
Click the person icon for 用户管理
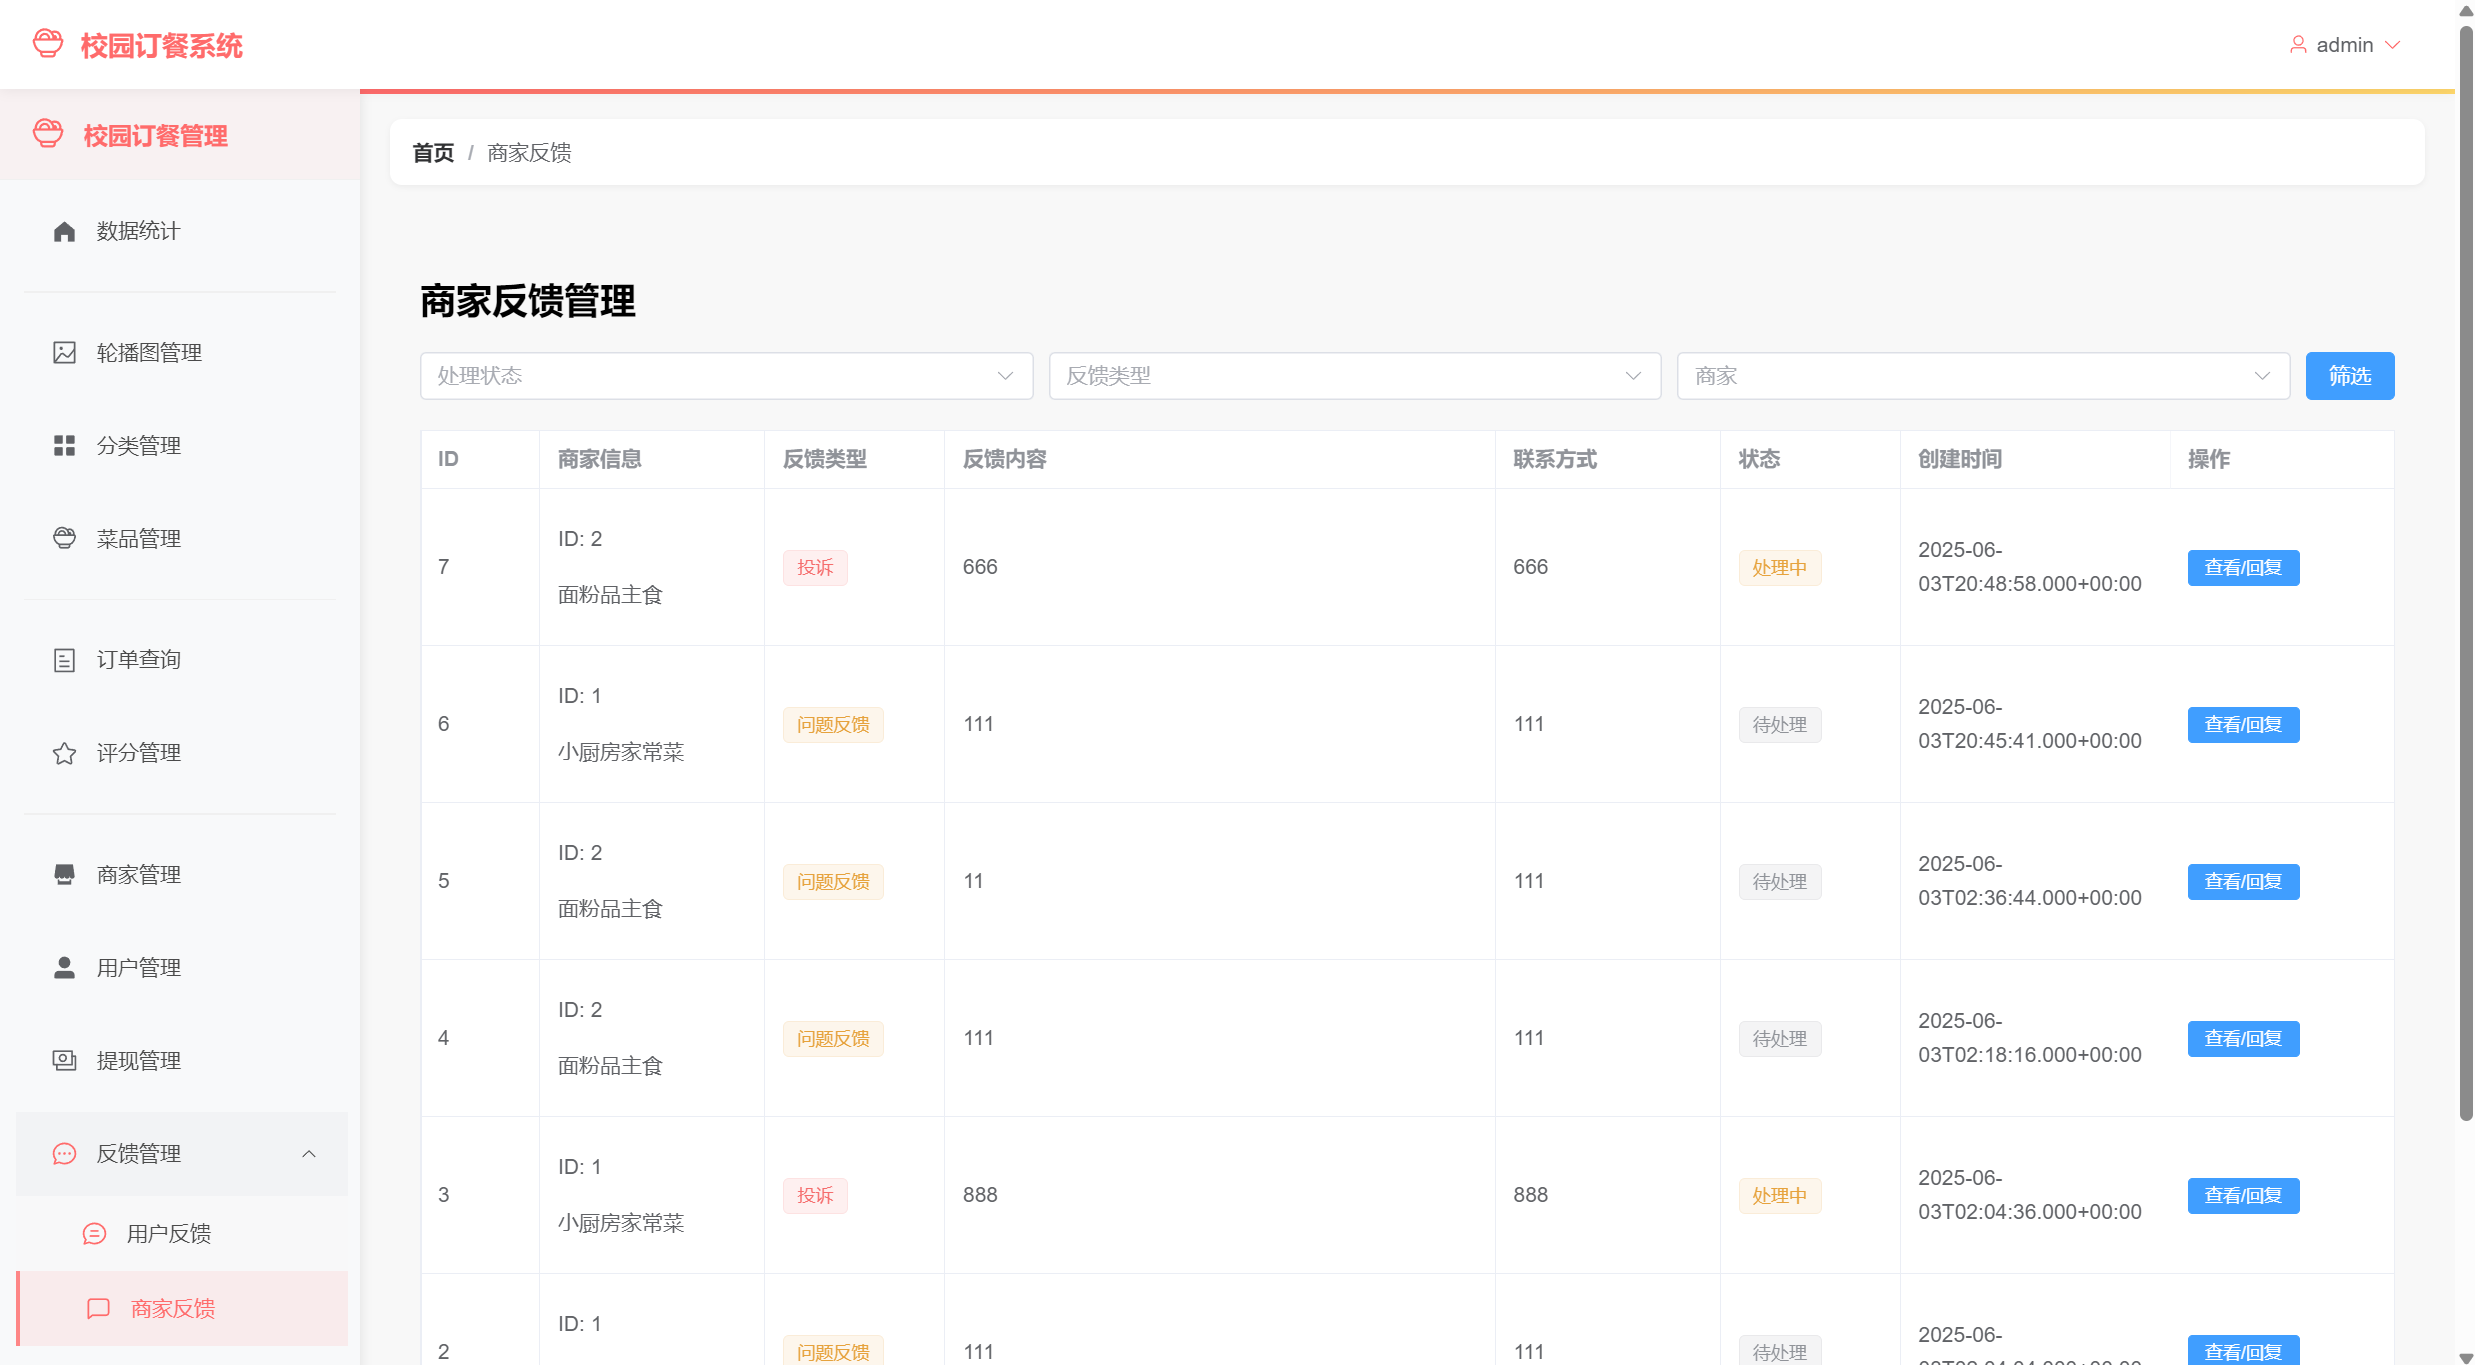[64, 968]
